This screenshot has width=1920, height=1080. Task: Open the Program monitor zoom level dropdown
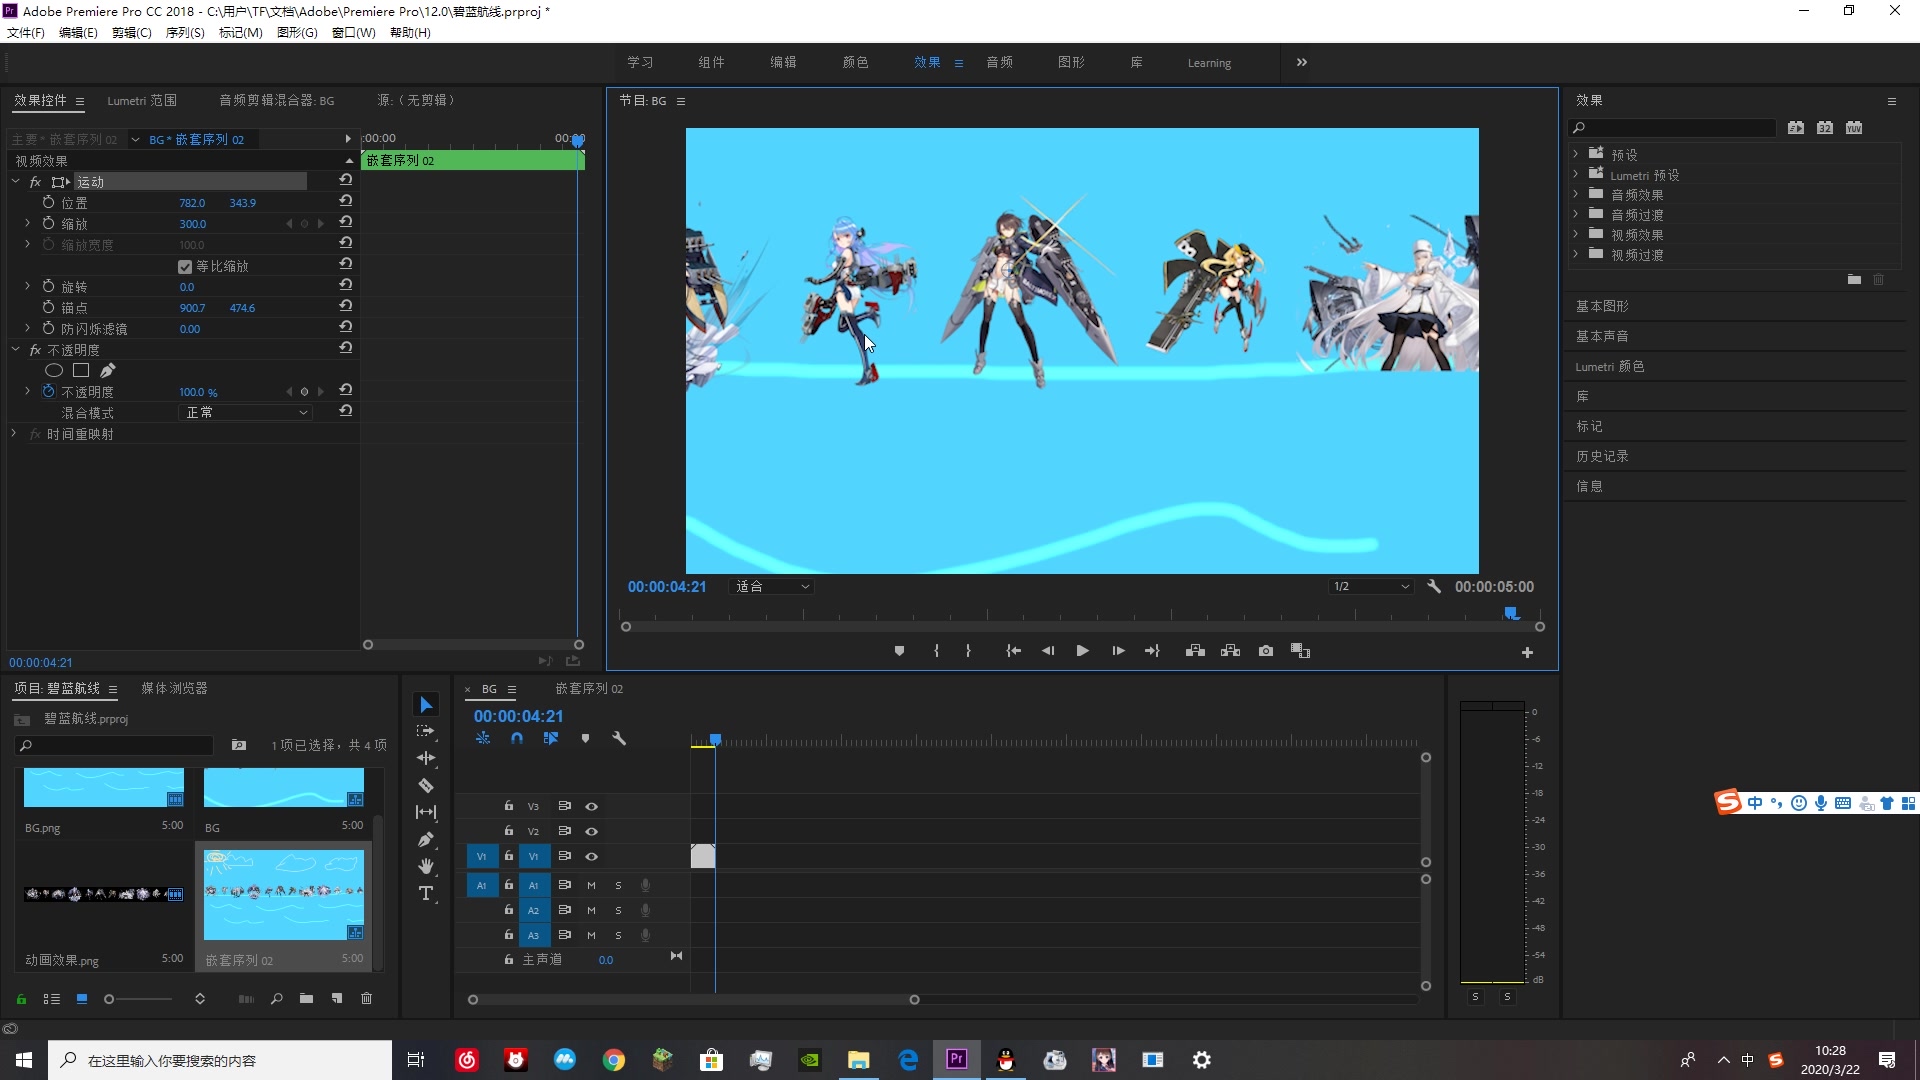tap(772, 587)
